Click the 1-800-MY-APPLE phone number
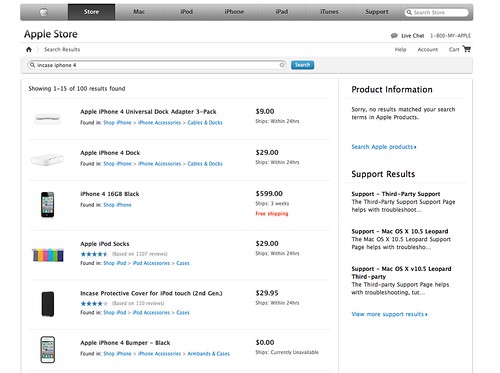 click(x=450, y=36)
